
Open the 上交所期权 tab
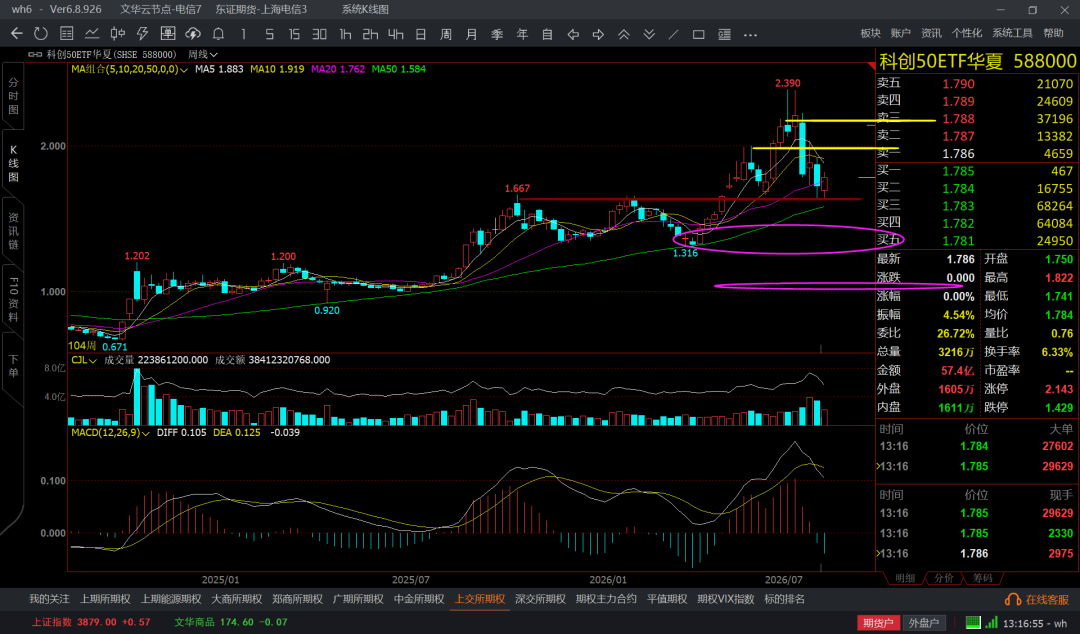click(479, 599)
